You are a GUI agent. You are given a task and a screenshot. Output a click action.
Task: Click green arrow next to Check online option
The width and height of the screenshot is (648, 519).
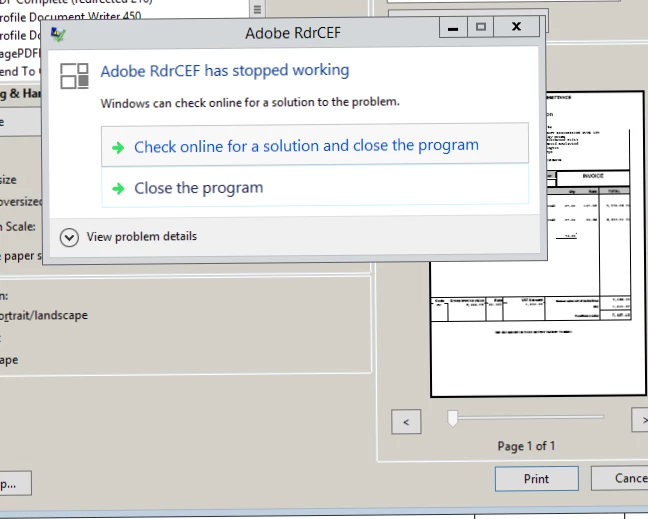(118, 148)
